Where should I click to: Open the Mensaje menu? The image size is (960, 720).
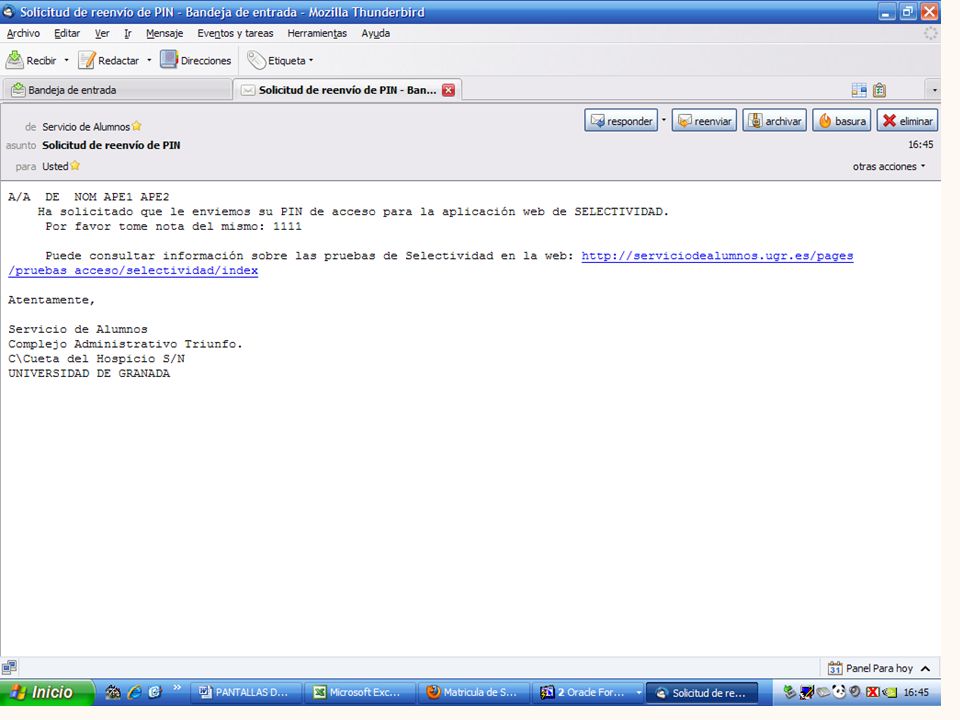click(x=164, y=33)
